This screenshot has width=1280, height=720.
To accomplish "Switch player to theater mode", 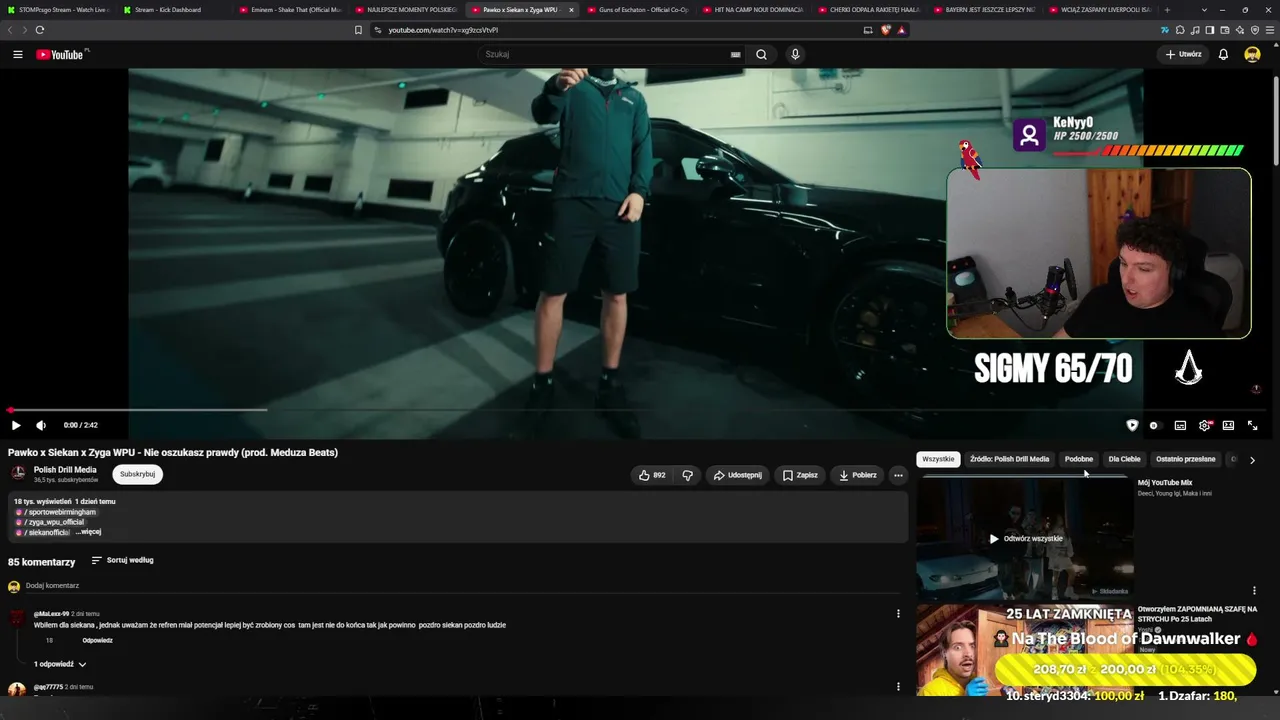I will click(1228, 425).
